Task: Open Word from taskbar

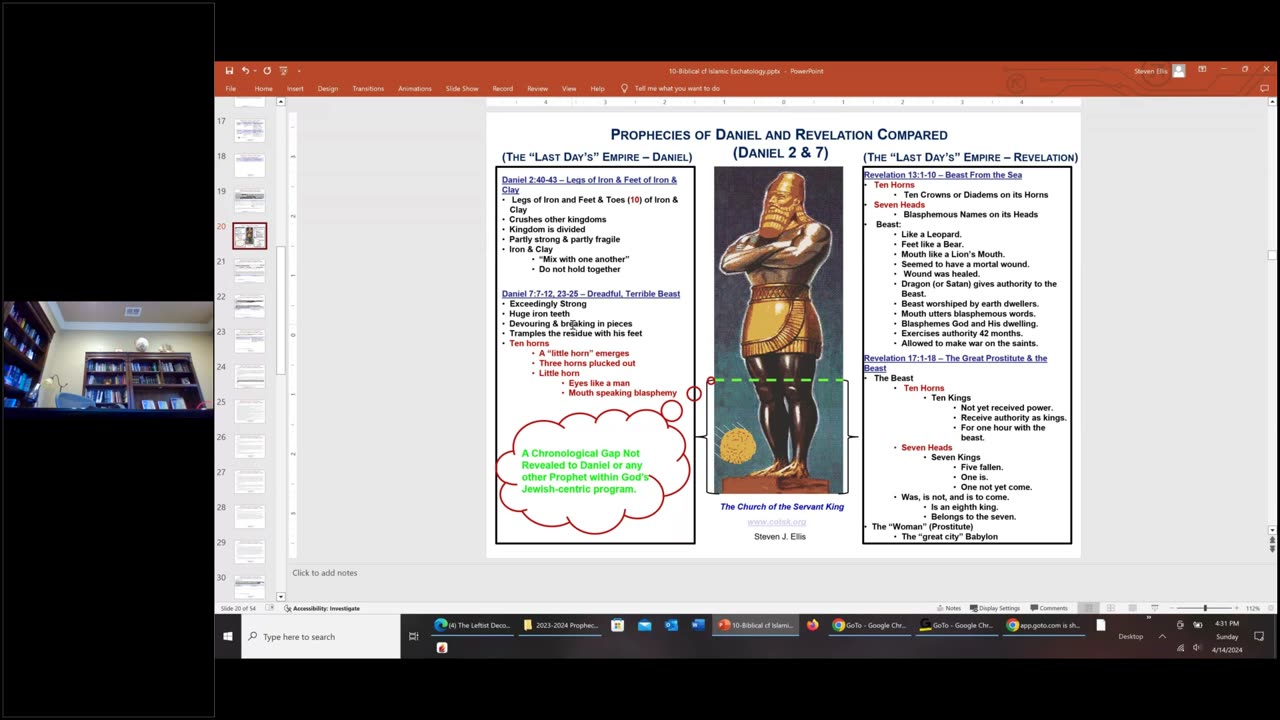Action: pyautogui.click(x=698, y=626)
